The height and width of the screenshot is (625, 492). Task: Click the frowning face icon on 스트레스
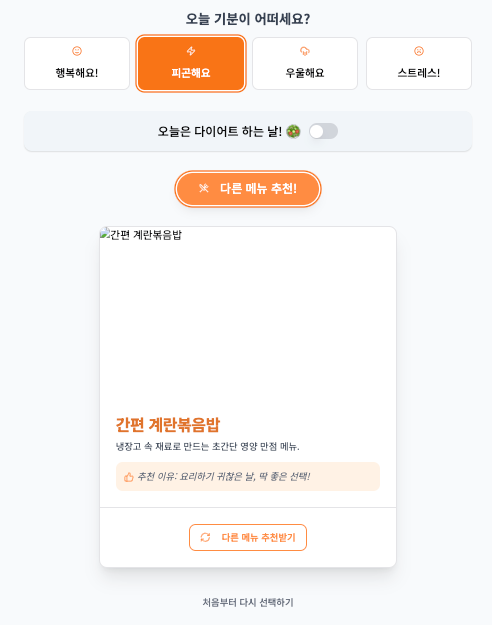[x=419, y=51]
